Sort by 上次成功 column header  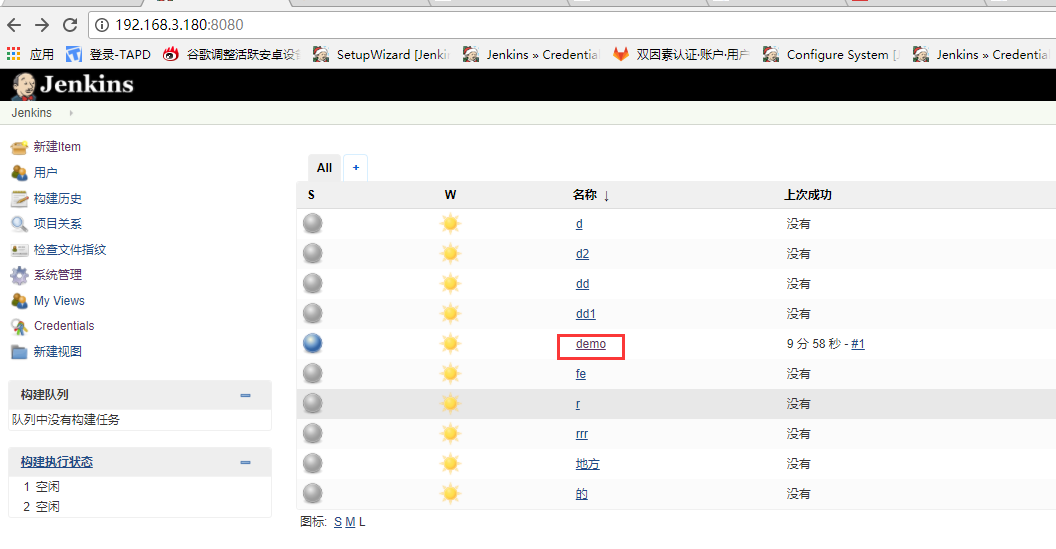pos(807,195)
